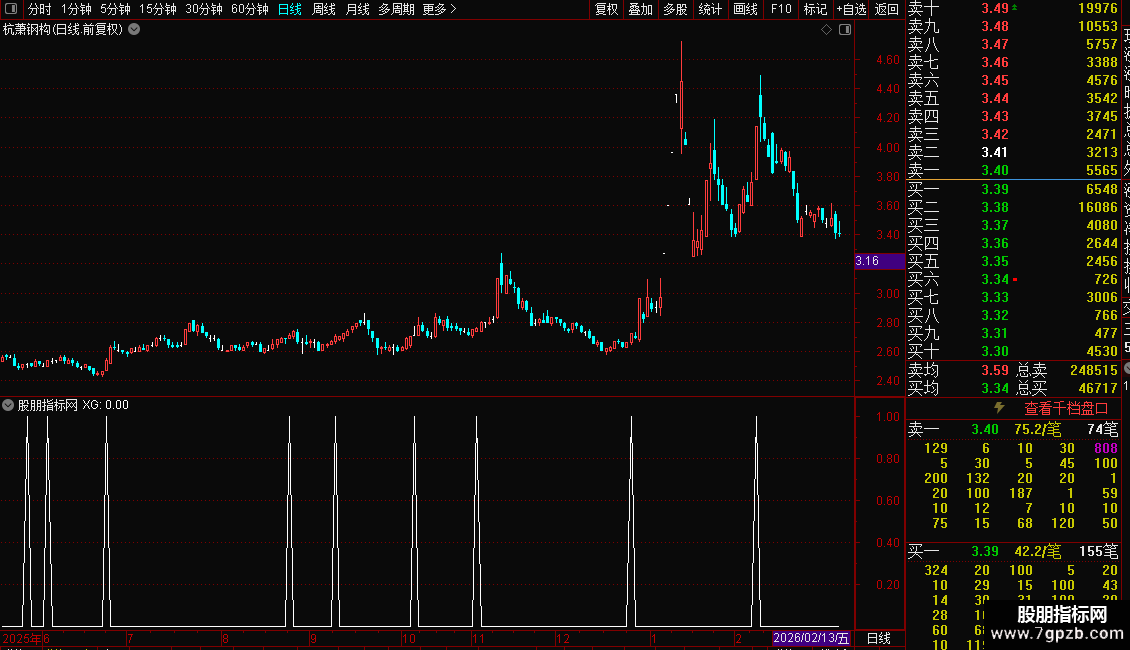Switch to 月线 monthly chart
Image resolution: width=1130 pixels, height=650 pixels.
point(357,9)
